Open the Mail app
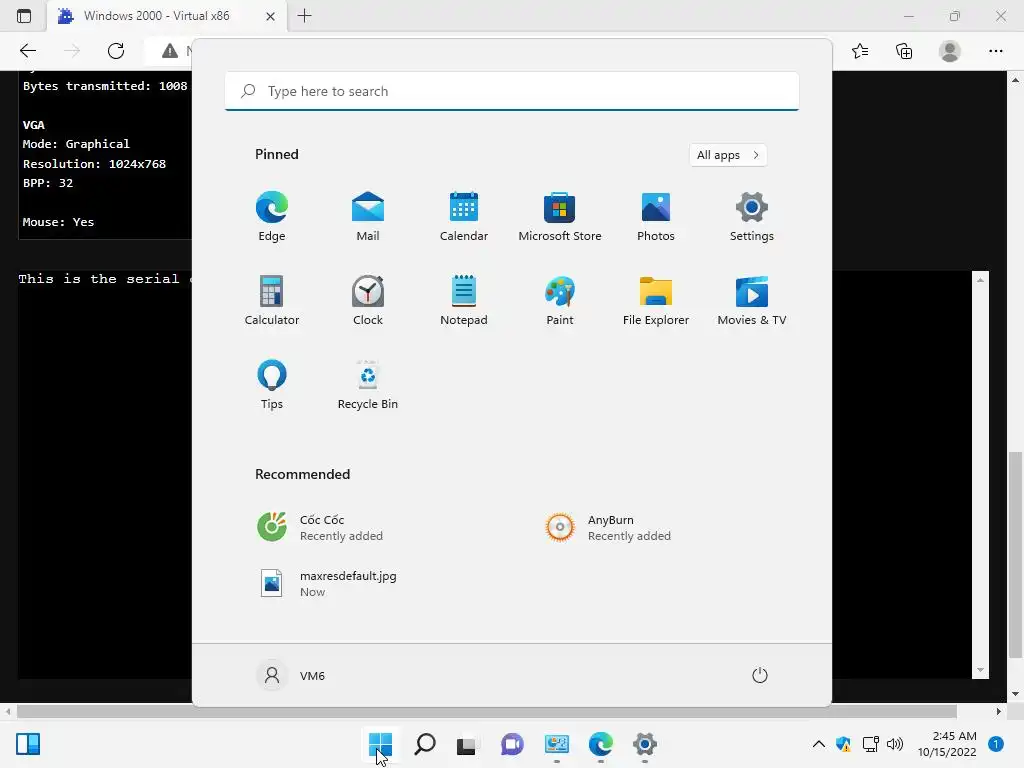 [x=368, y=216]
